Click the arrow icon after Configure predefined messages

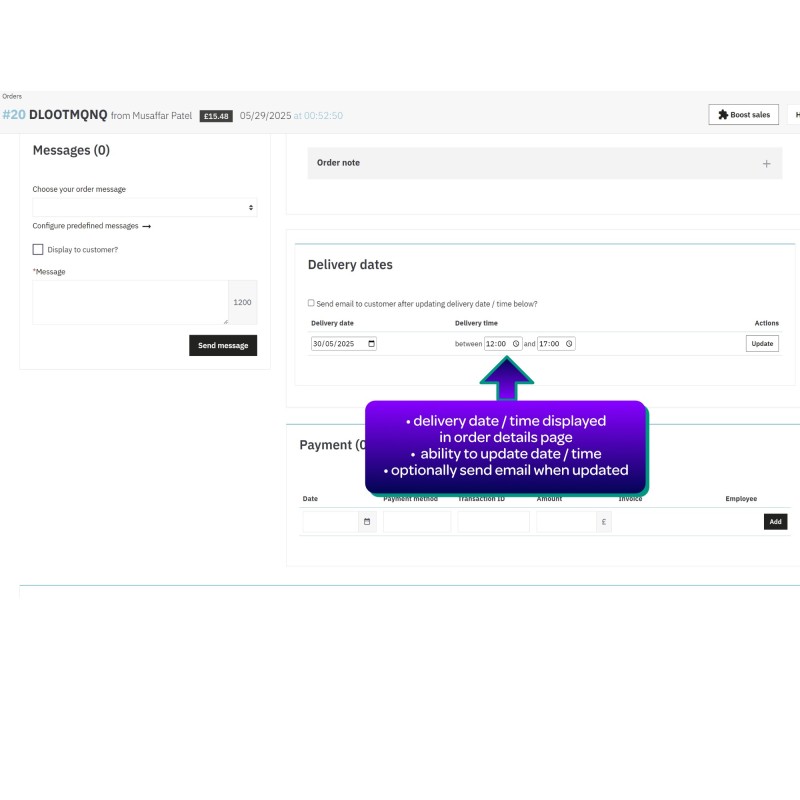pos(146,226)
